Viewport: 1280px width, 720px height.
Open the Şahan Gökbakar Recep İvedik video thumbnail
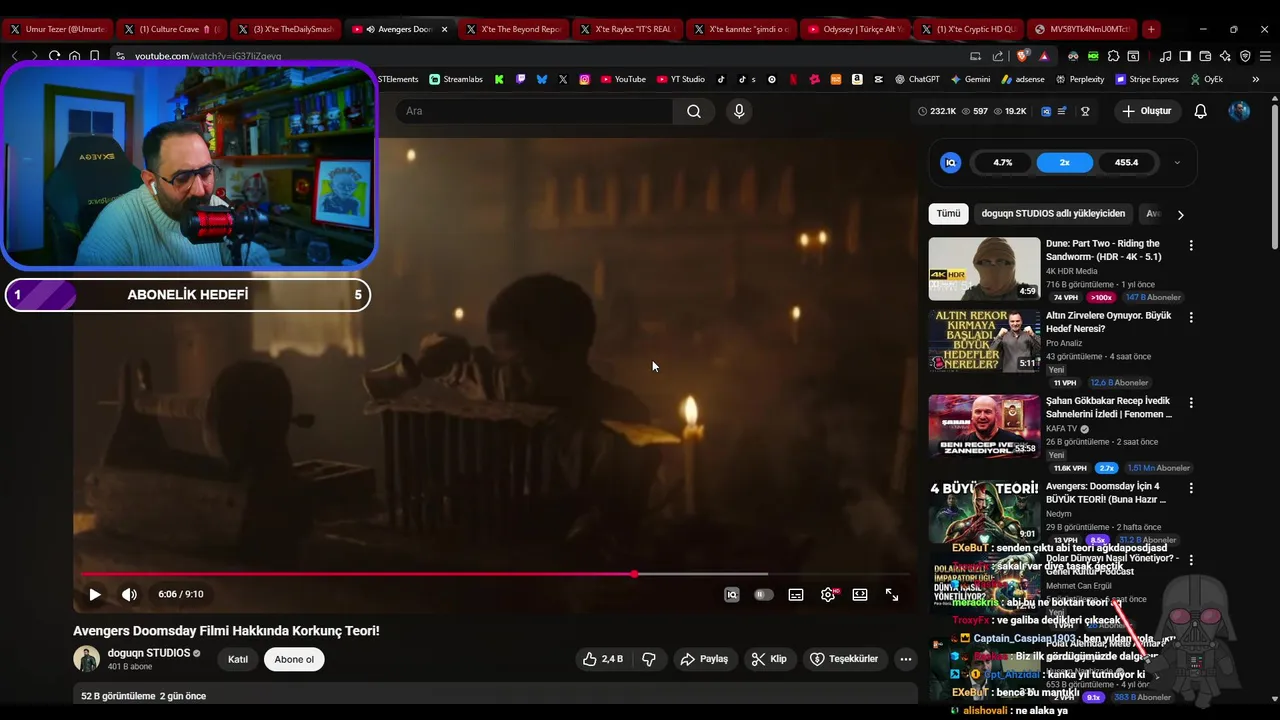pos(984,426)
